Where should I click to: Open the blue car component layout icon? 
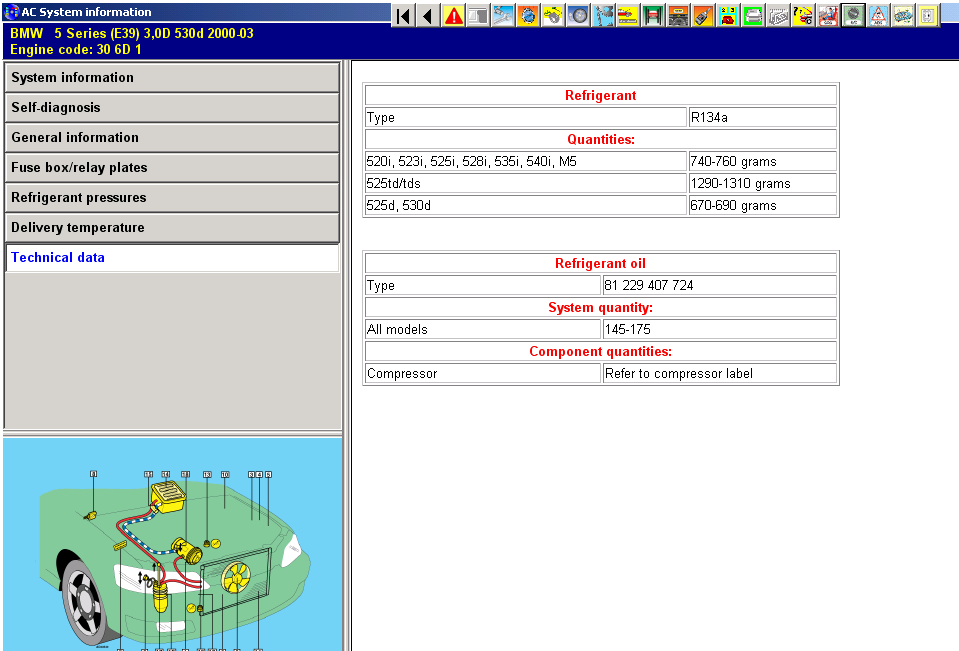tap(904, 16)
